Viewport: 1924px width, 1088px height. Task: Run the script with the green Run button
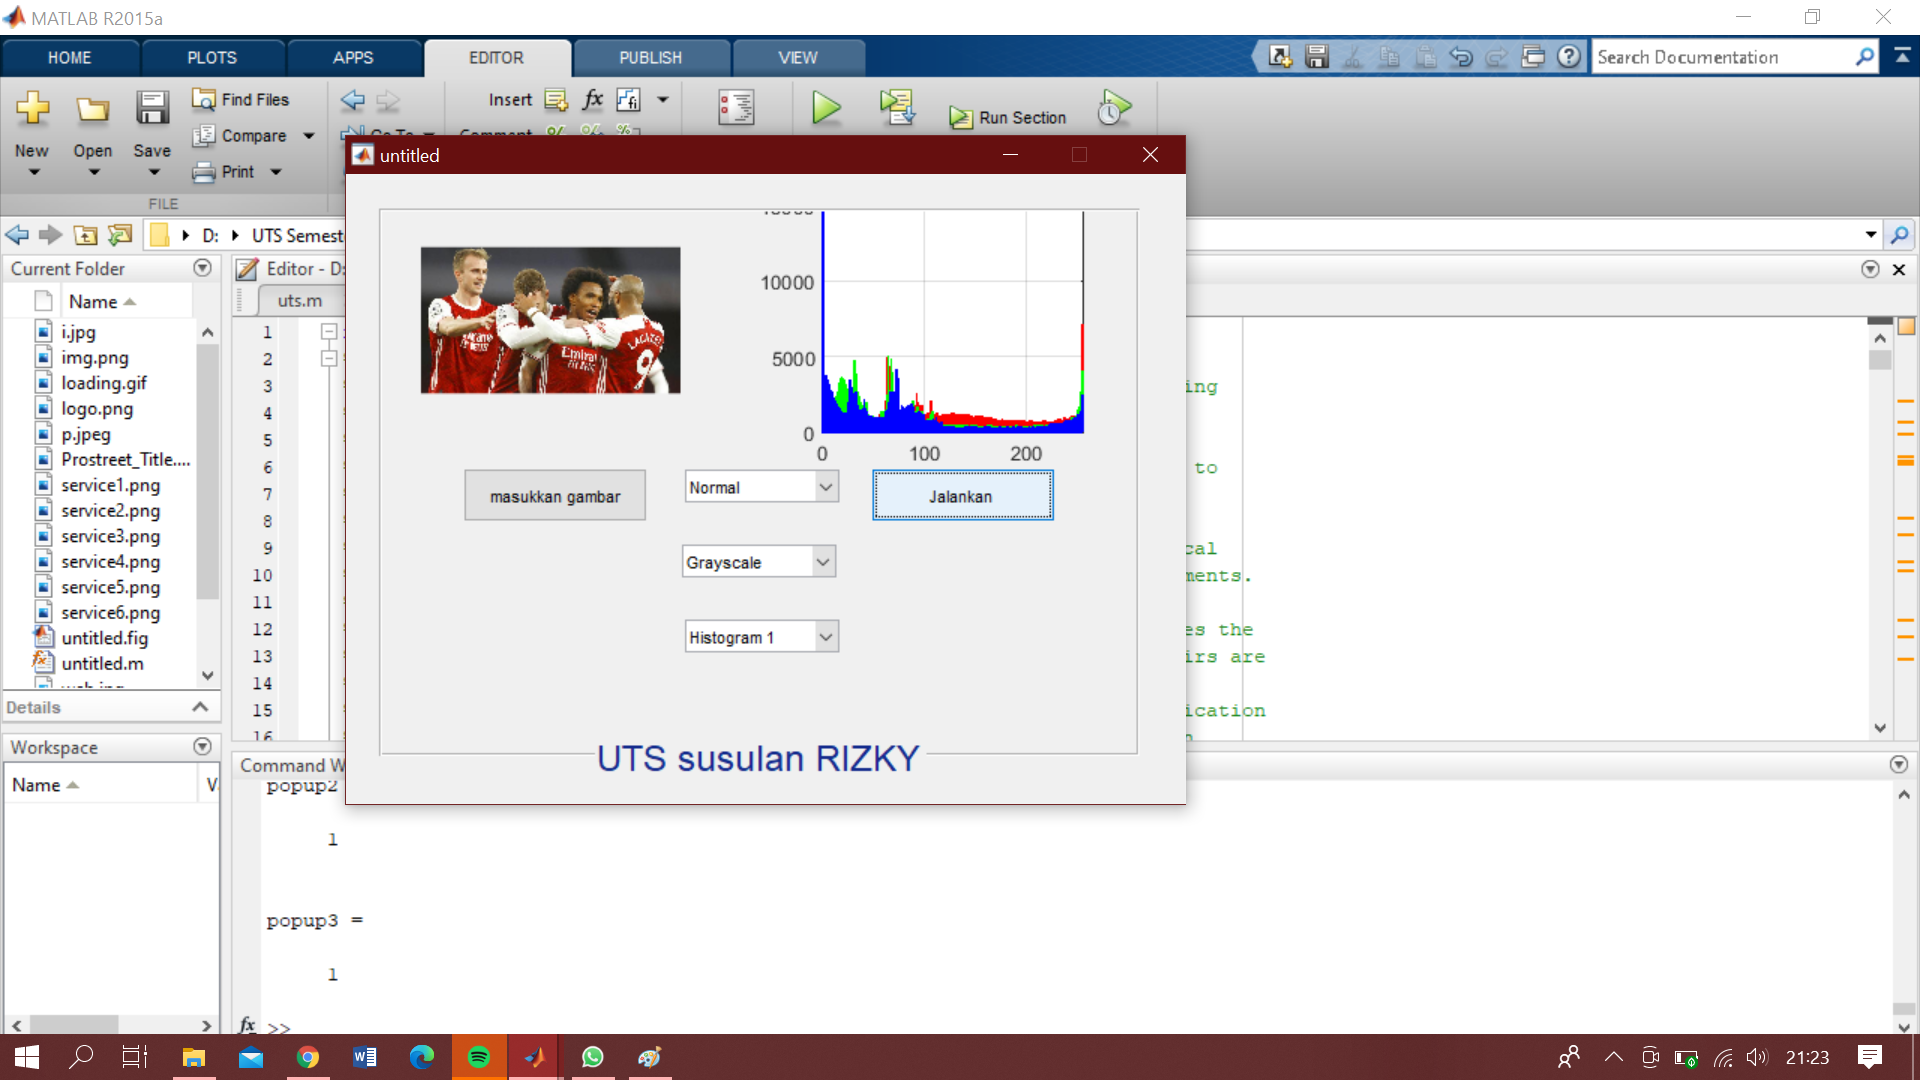[x=825, y=108]
